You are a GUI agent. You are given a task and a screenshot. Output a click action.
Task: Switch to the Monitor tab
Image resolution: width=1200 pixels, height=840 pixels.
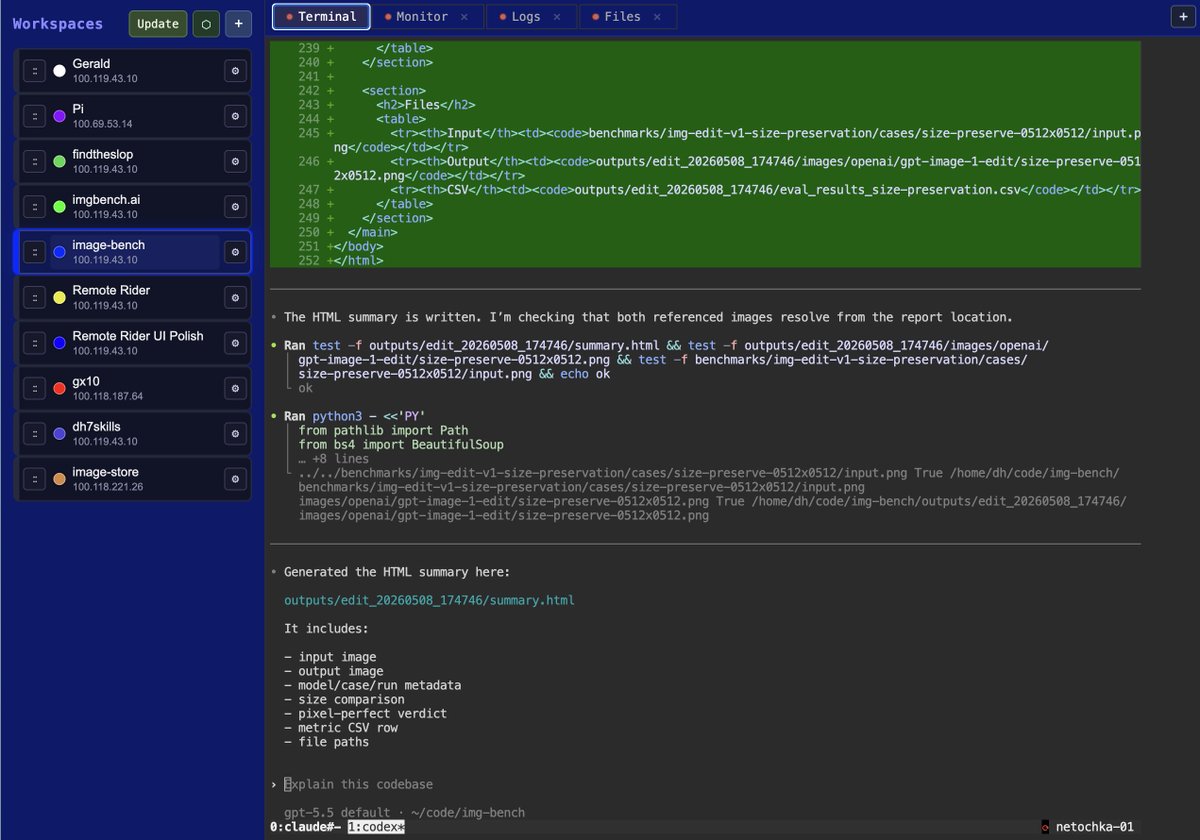(x=428, y=16)
